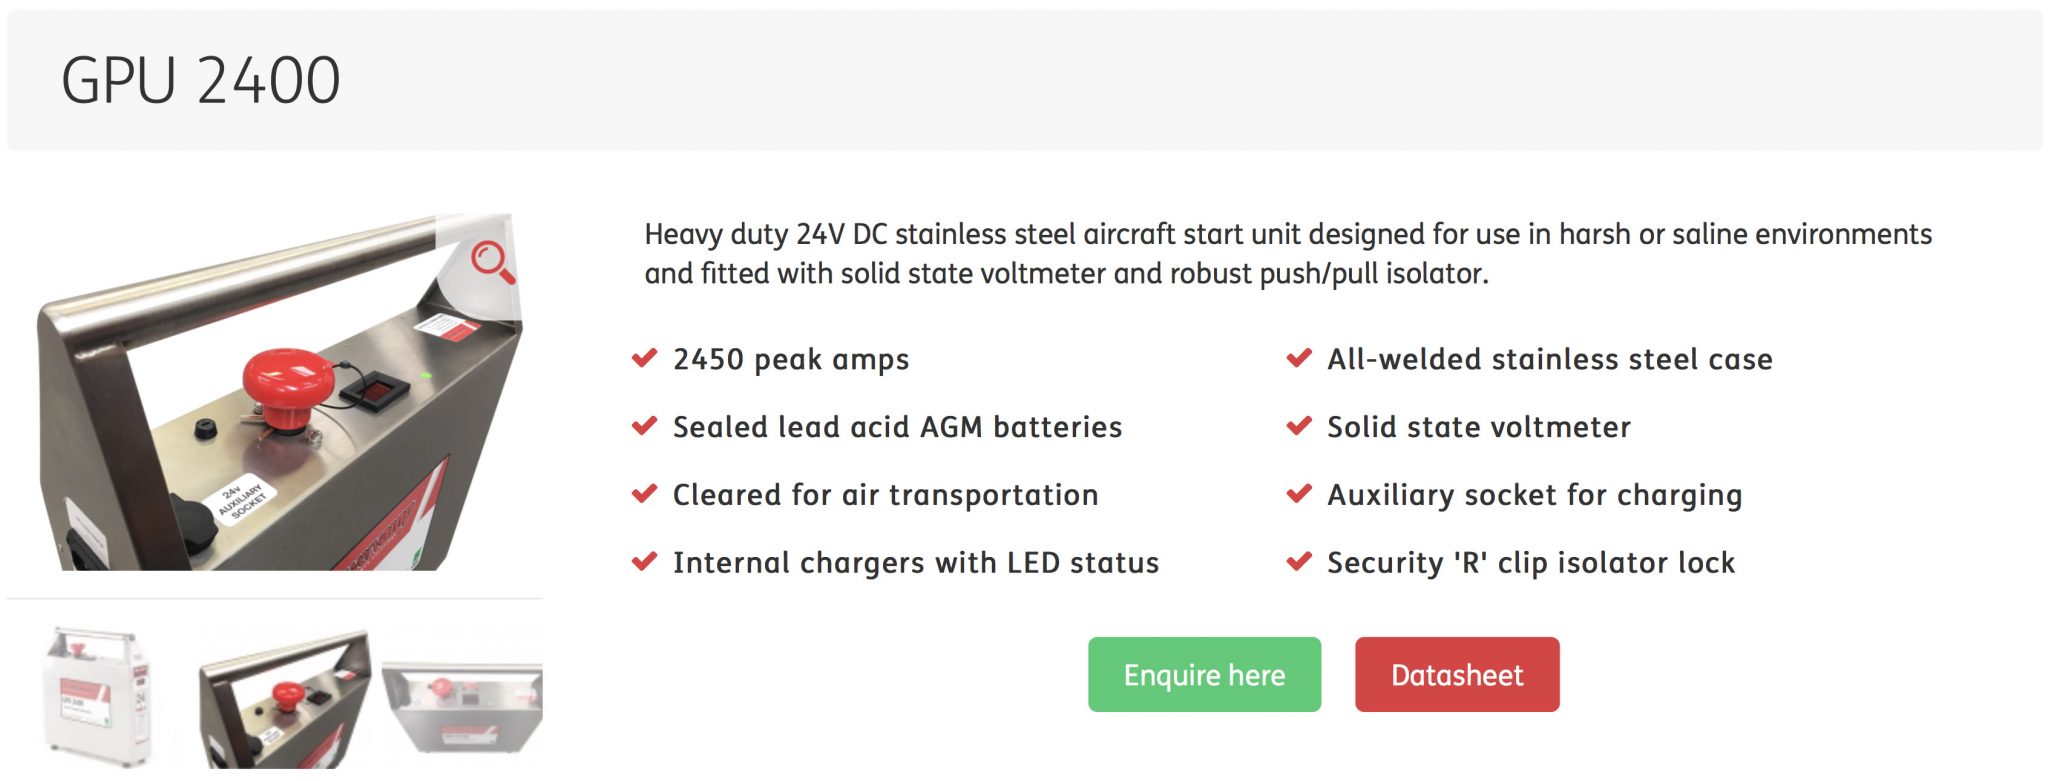Open the green Enquire here button
This screenshot has height=781, width=2048.
point(1204,675)
